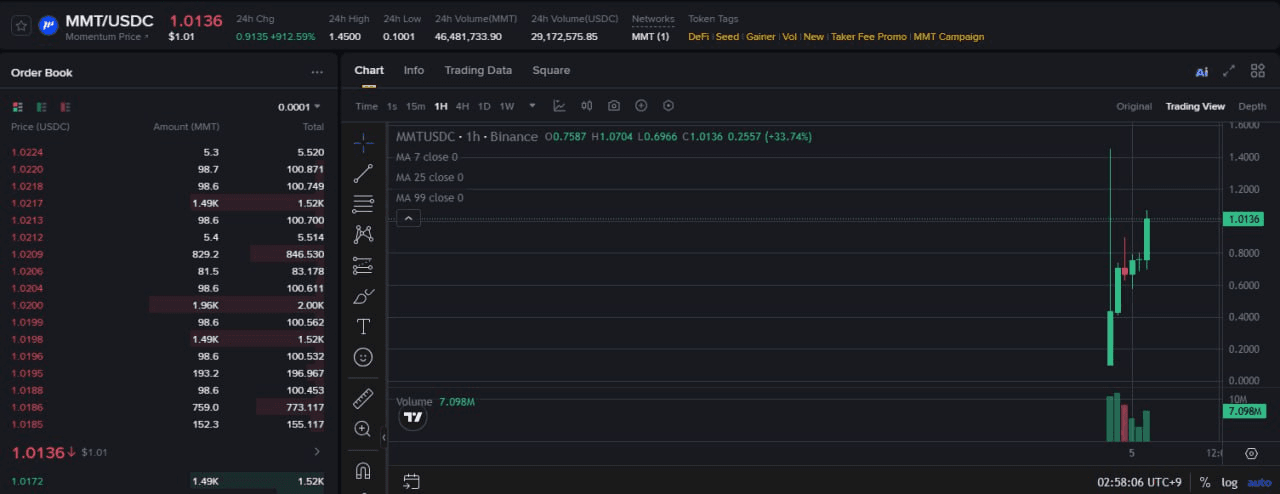
Task: Select the 15m interval
Action: click(415, 106)
